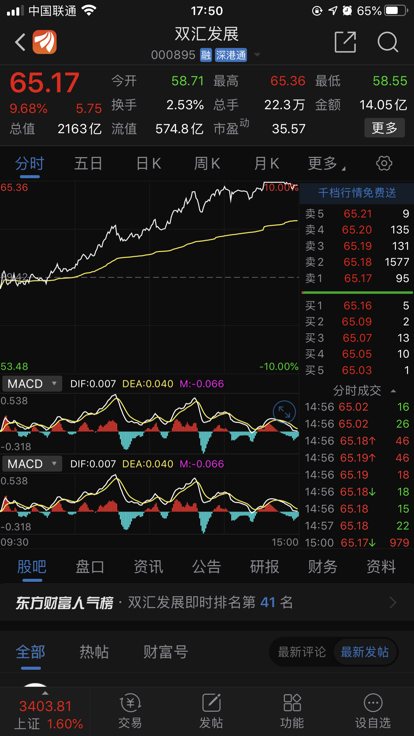Tap the first MACD histogram chart

(x=149, y=425)
